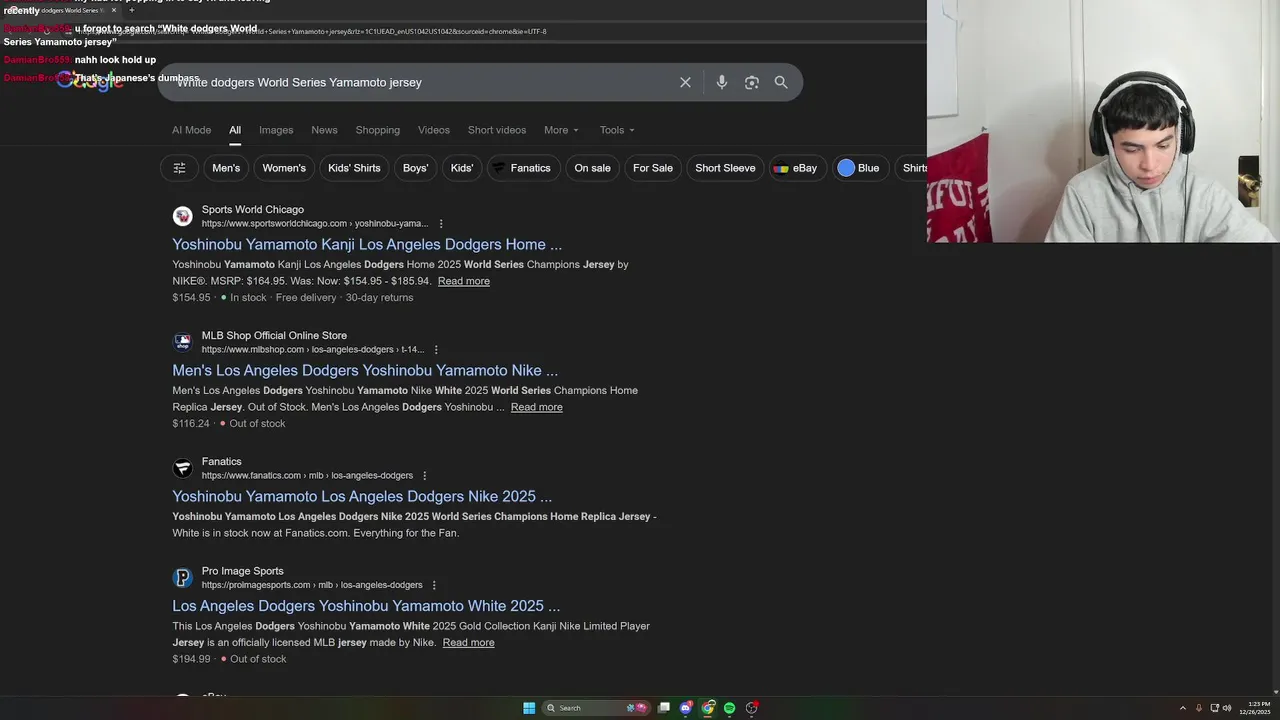Click MLB Shop site favicon

182,342
